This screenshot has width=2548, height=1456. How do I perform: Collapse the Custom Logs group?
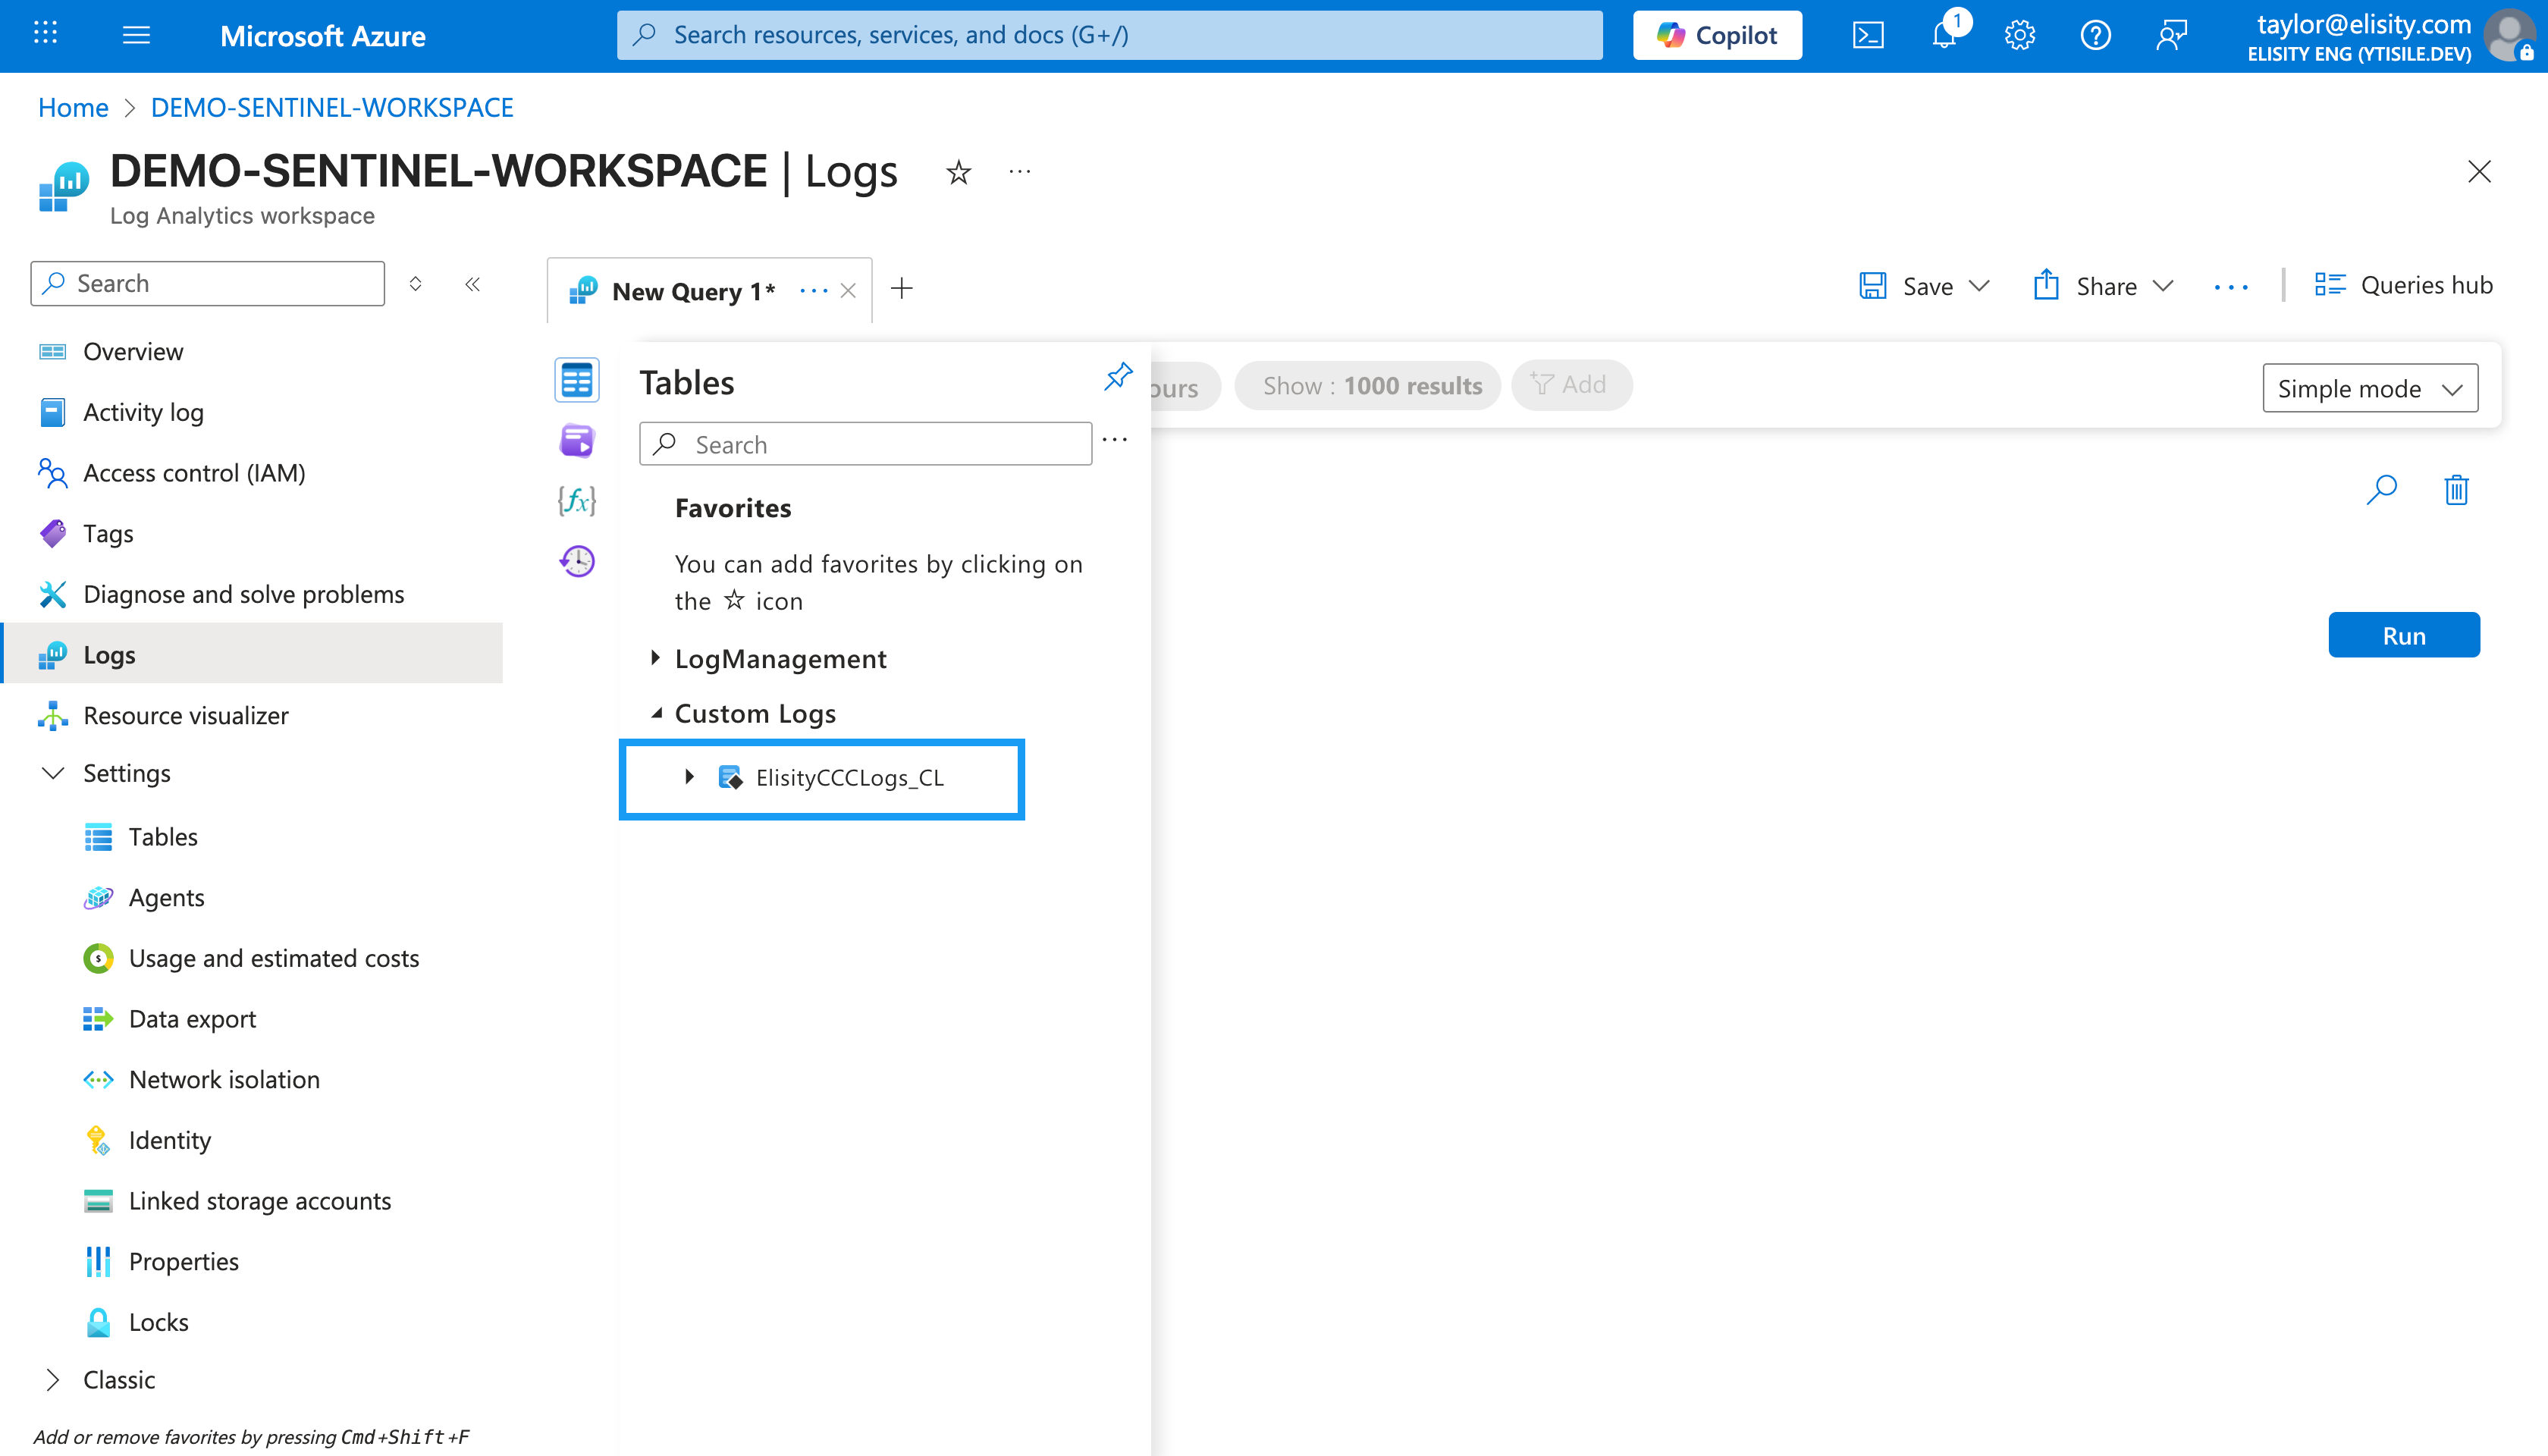(656, 713)
